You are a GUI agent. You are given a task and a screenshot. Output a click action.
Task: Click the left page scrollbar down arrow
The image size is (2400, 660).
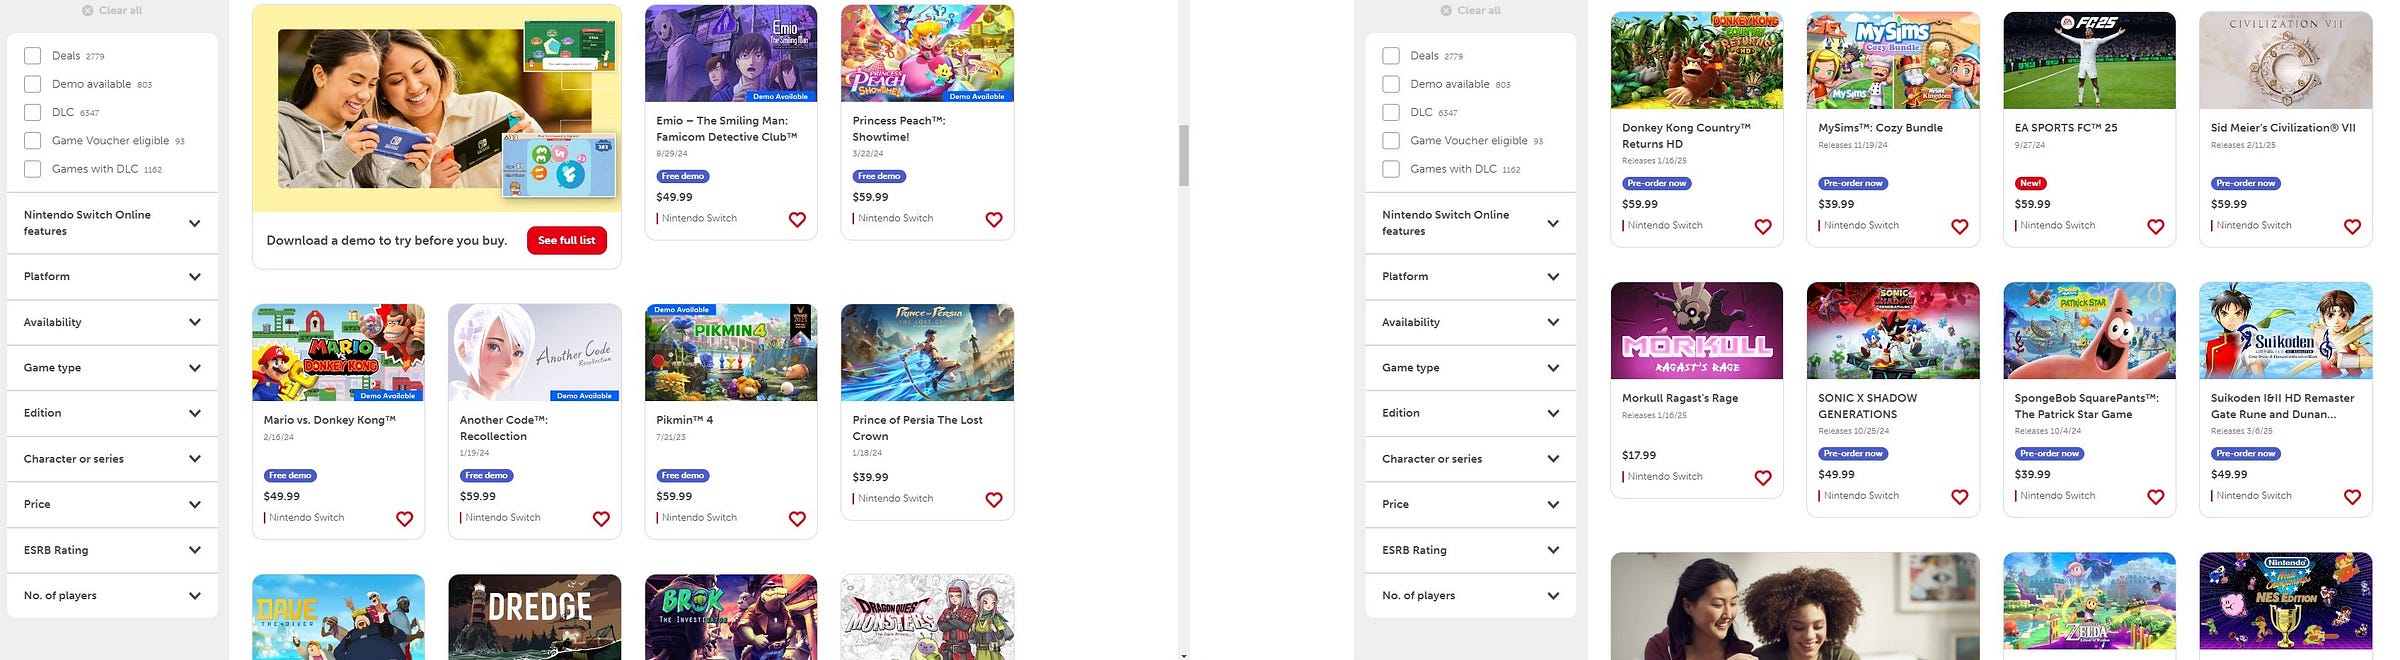[x=1184, y=655]
